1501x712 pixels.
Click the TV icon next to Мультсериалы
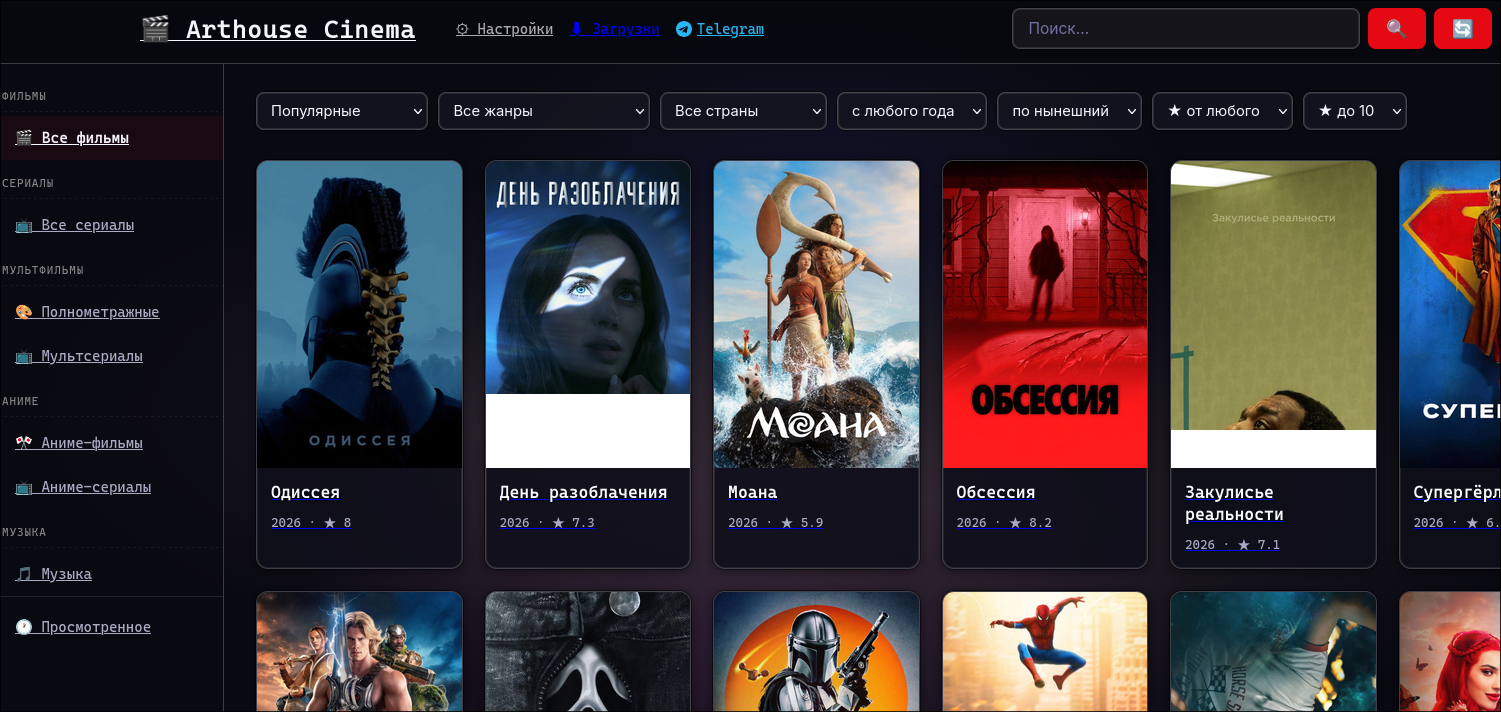point(24,356)
